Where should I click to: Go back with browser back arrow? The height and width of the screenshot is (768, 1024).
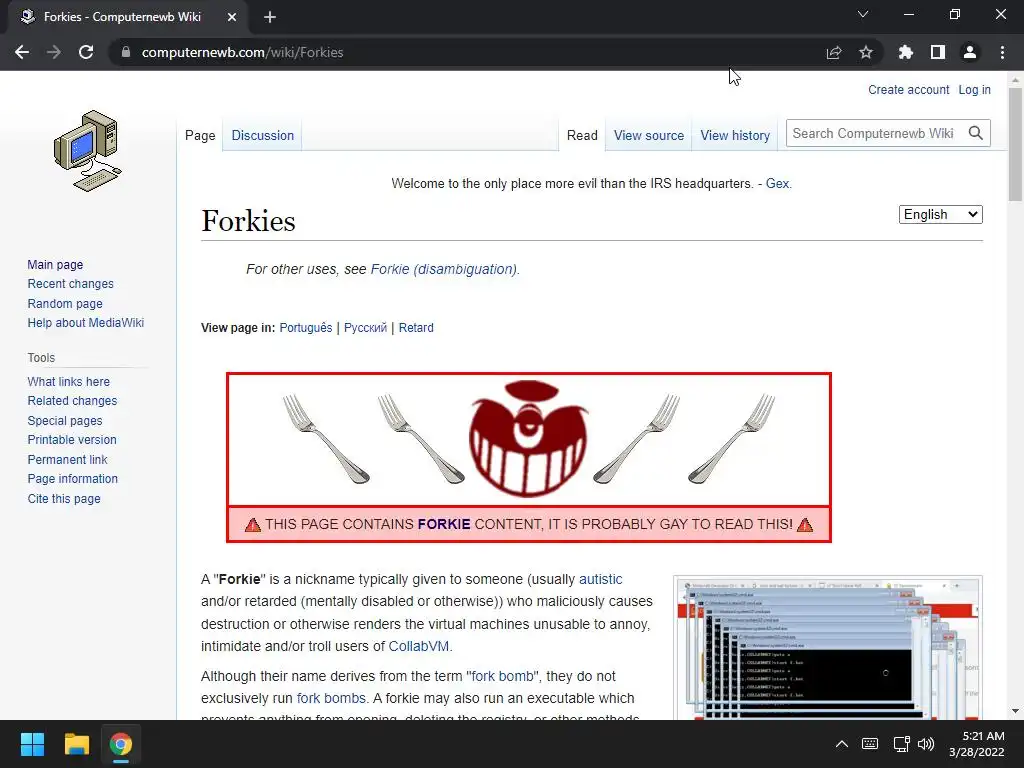click(22, 52)
